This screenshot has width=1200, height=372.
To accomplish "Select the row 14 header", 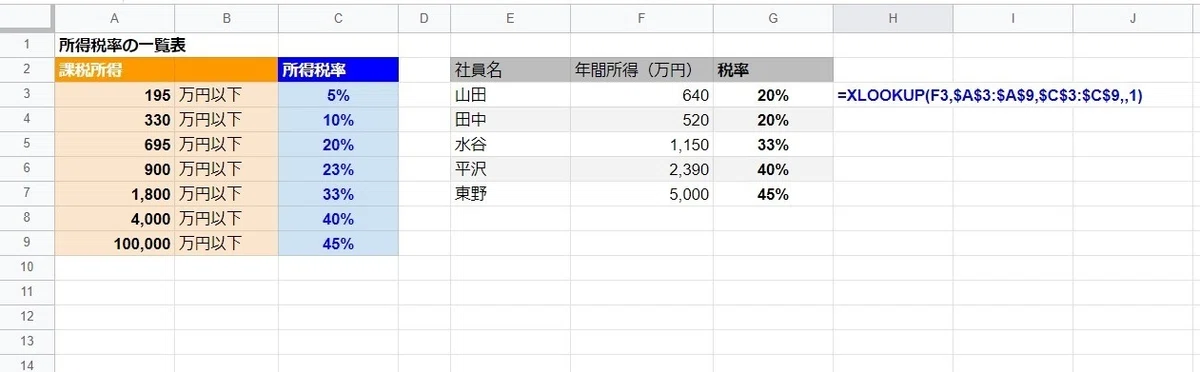I will [27, 364].
